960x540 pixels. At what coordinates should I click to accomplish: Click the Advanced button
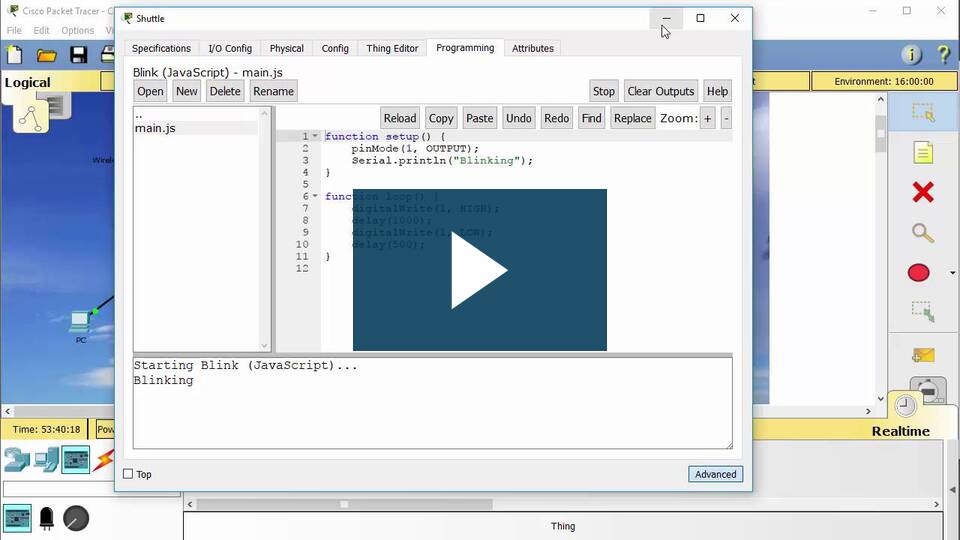pyautogui.click(x=715, y=474)
